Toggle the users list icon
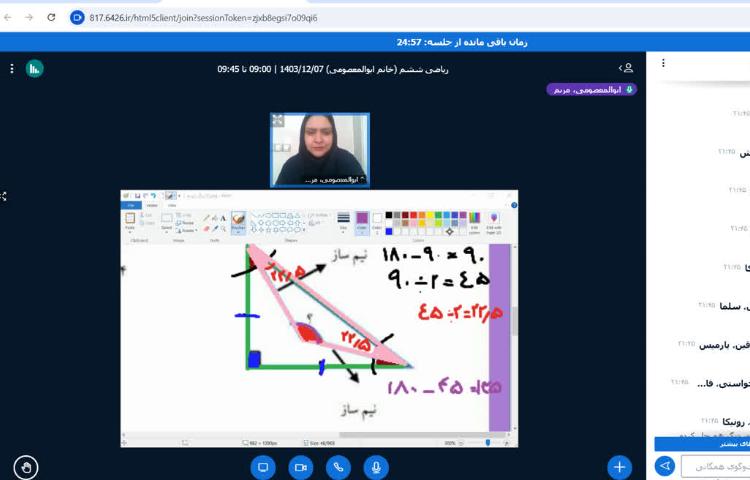The height and width of the screenshot is (480, 750). coord(626,68)
